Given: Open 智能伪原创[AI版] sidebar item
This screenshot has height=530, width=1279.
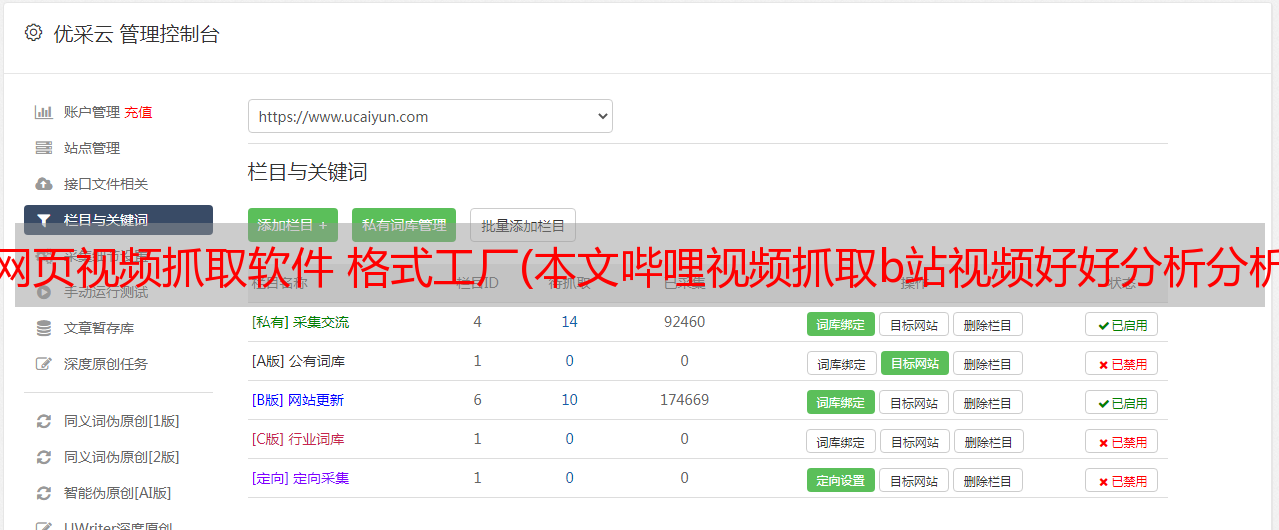Looking at the screenshot, I should pos(118,493).
